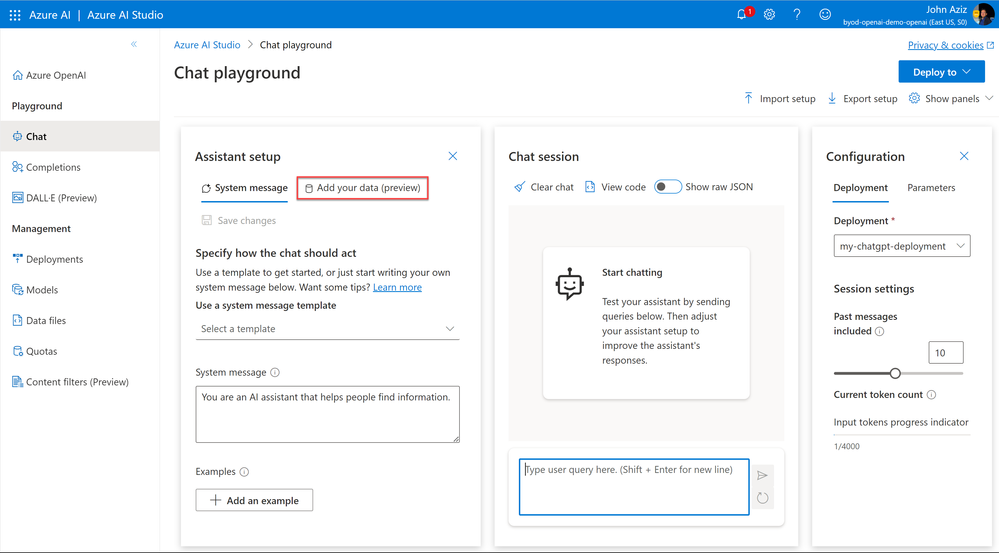
Task: Click the user query text box
Action: click(634, 487)
